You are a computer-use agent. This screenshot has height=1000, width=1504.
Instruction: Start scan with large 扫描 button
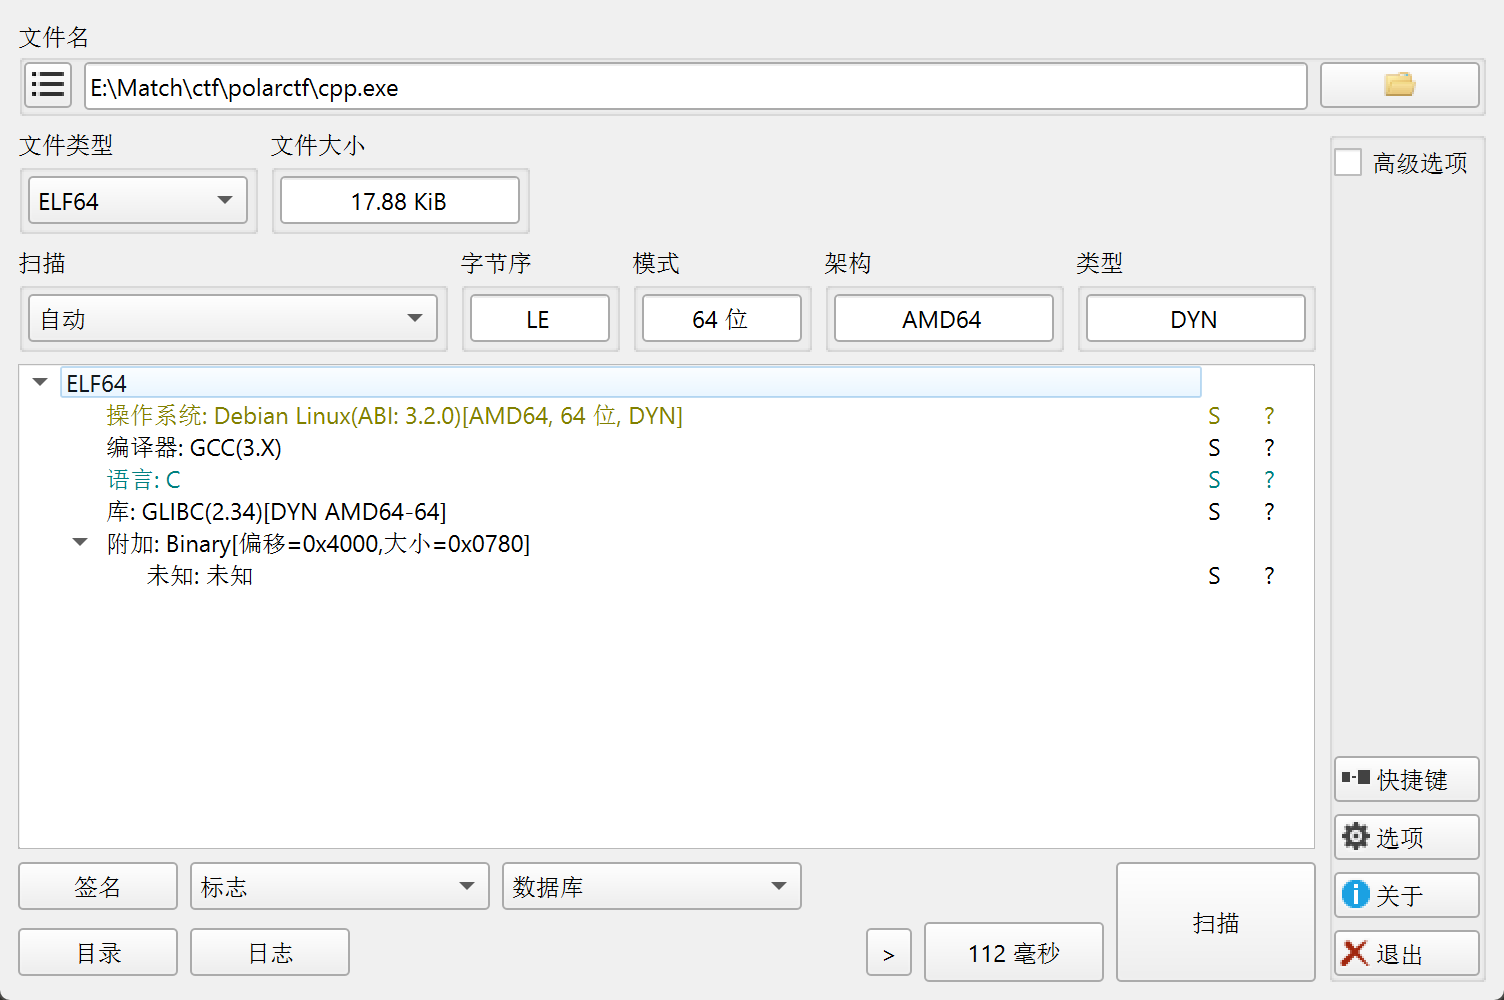(1216, 922)
